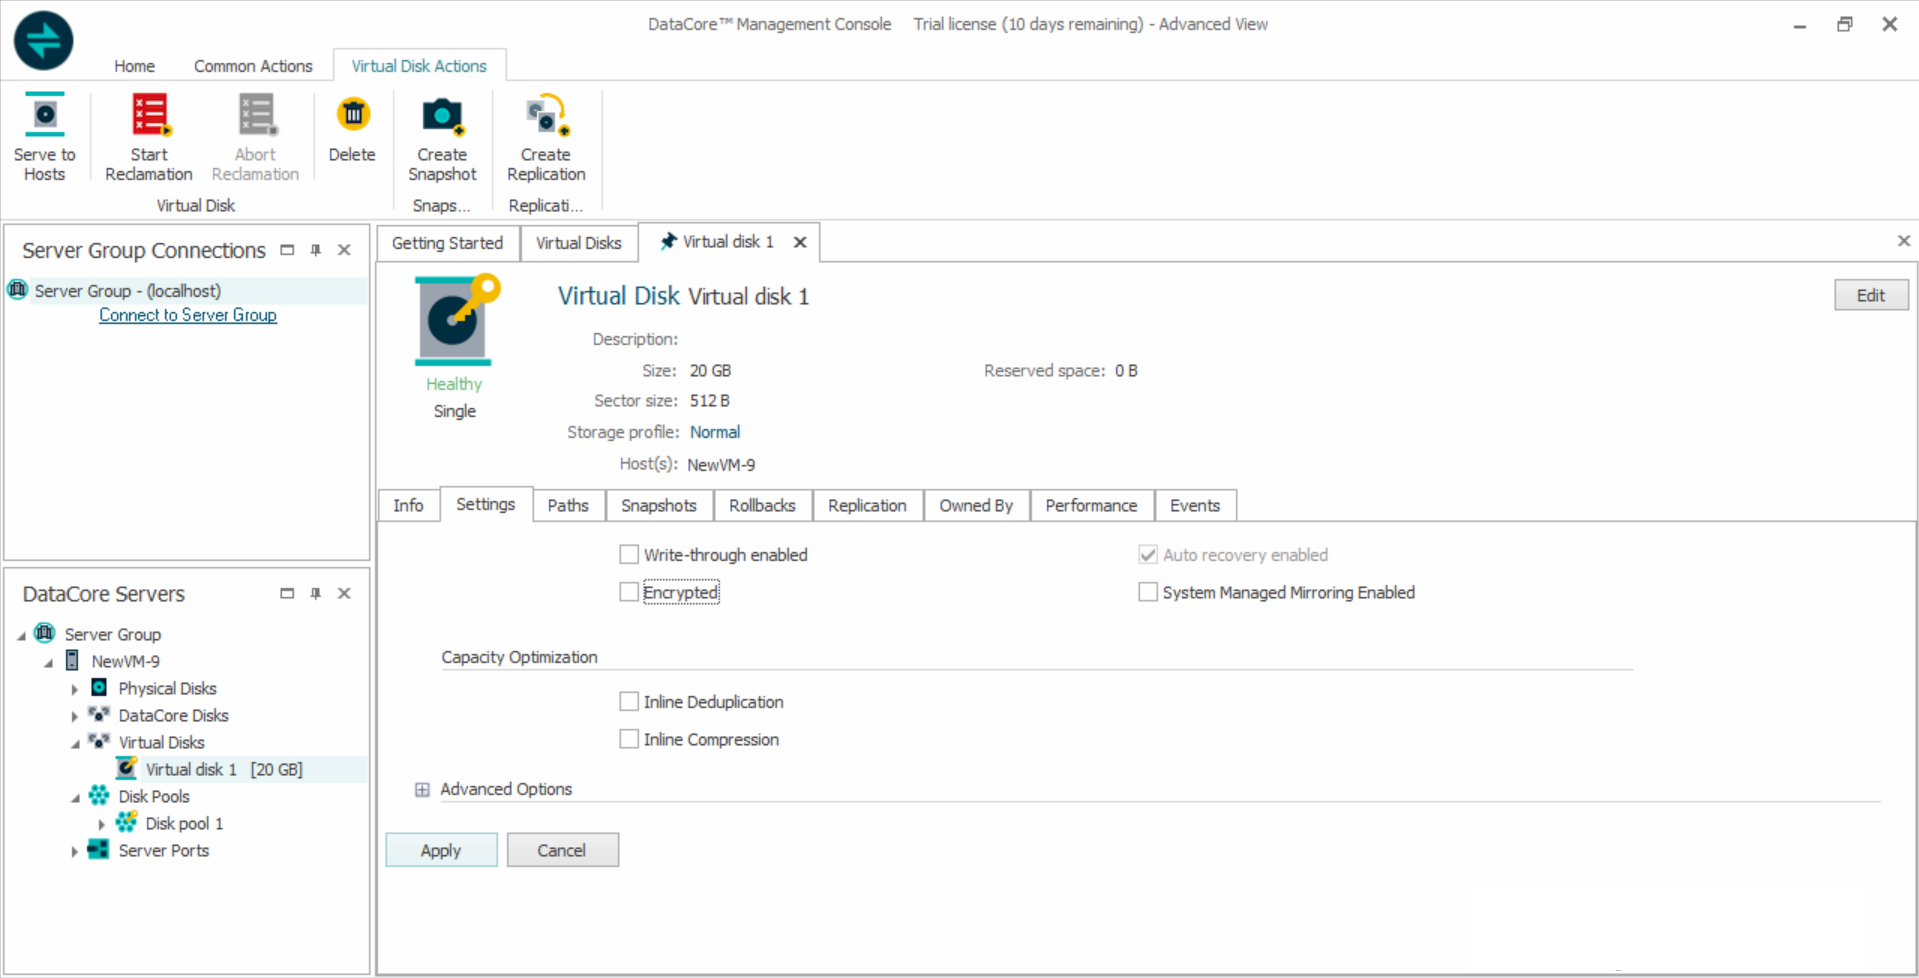1919x978 pixels.
Task: Close the Virtual disk 1 tab
Action: [x=800, y=242]
